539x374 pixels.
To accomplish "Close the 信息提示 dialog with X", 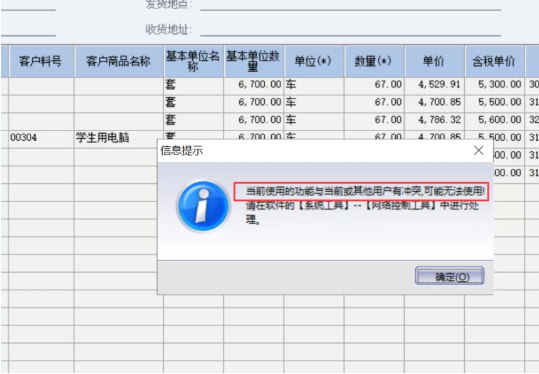I will pos(478,150).
